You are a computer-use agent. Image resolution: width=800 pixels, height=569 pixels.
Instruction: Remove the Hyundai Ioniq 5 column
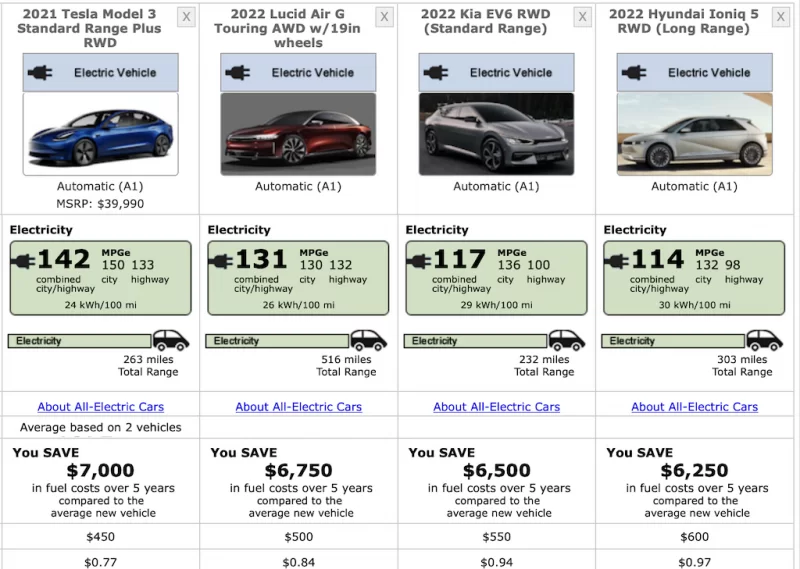(x=781, y=17)
